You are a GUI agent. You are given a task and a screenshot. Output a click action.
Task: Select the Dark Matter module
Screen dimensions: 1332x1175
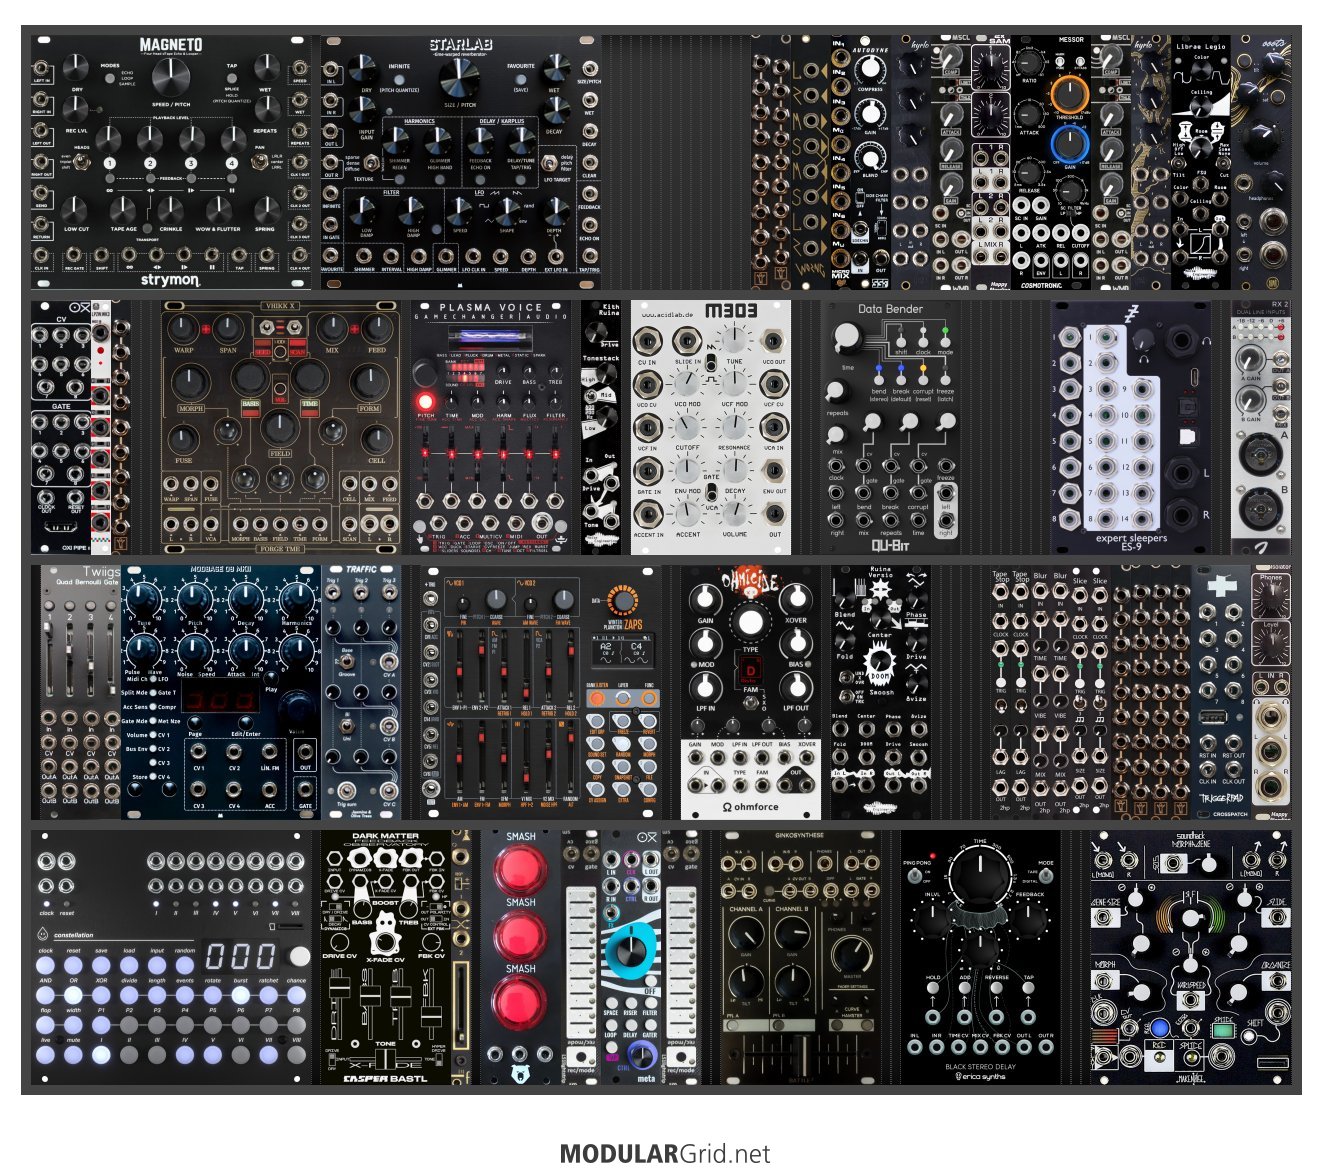pos(386,955)
